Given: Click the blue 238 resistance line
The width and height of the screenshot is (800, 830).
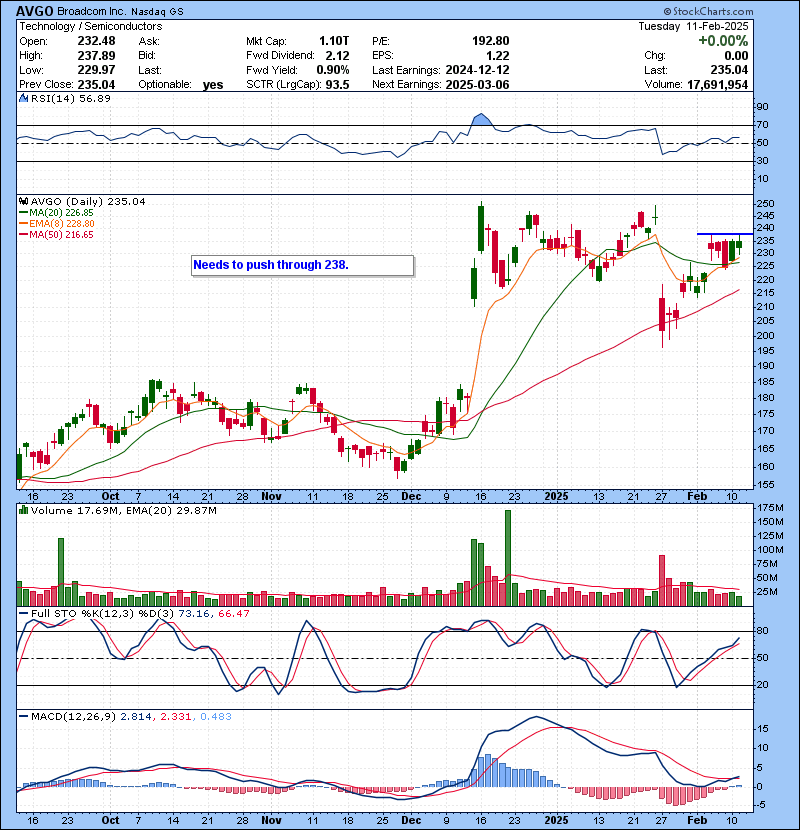Looking at the screenshot, I should (x=725, y=234).
